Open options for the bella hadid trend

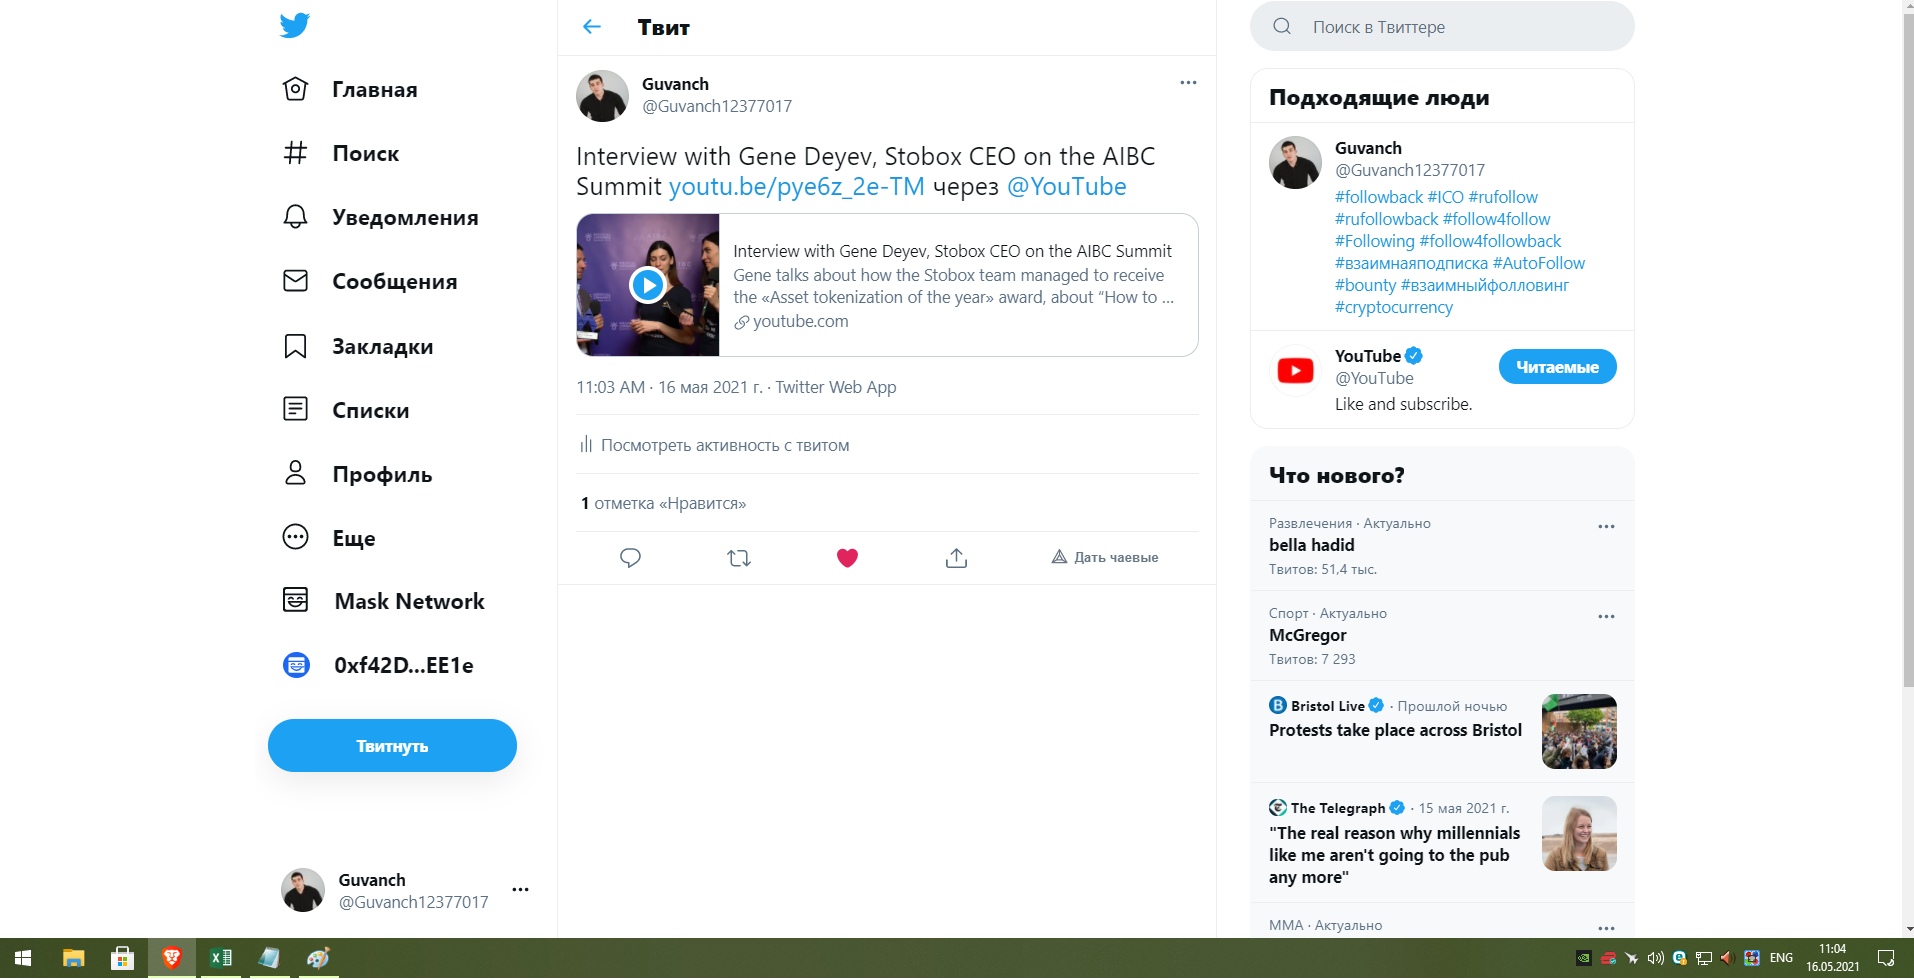click(1606, 527)
